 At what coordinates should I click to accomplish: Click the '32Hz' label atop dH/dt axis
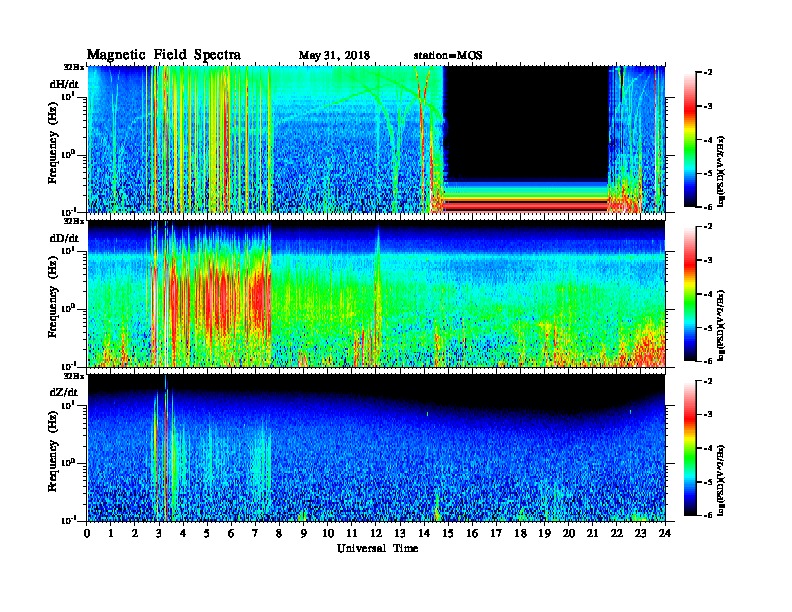[73, 67]
